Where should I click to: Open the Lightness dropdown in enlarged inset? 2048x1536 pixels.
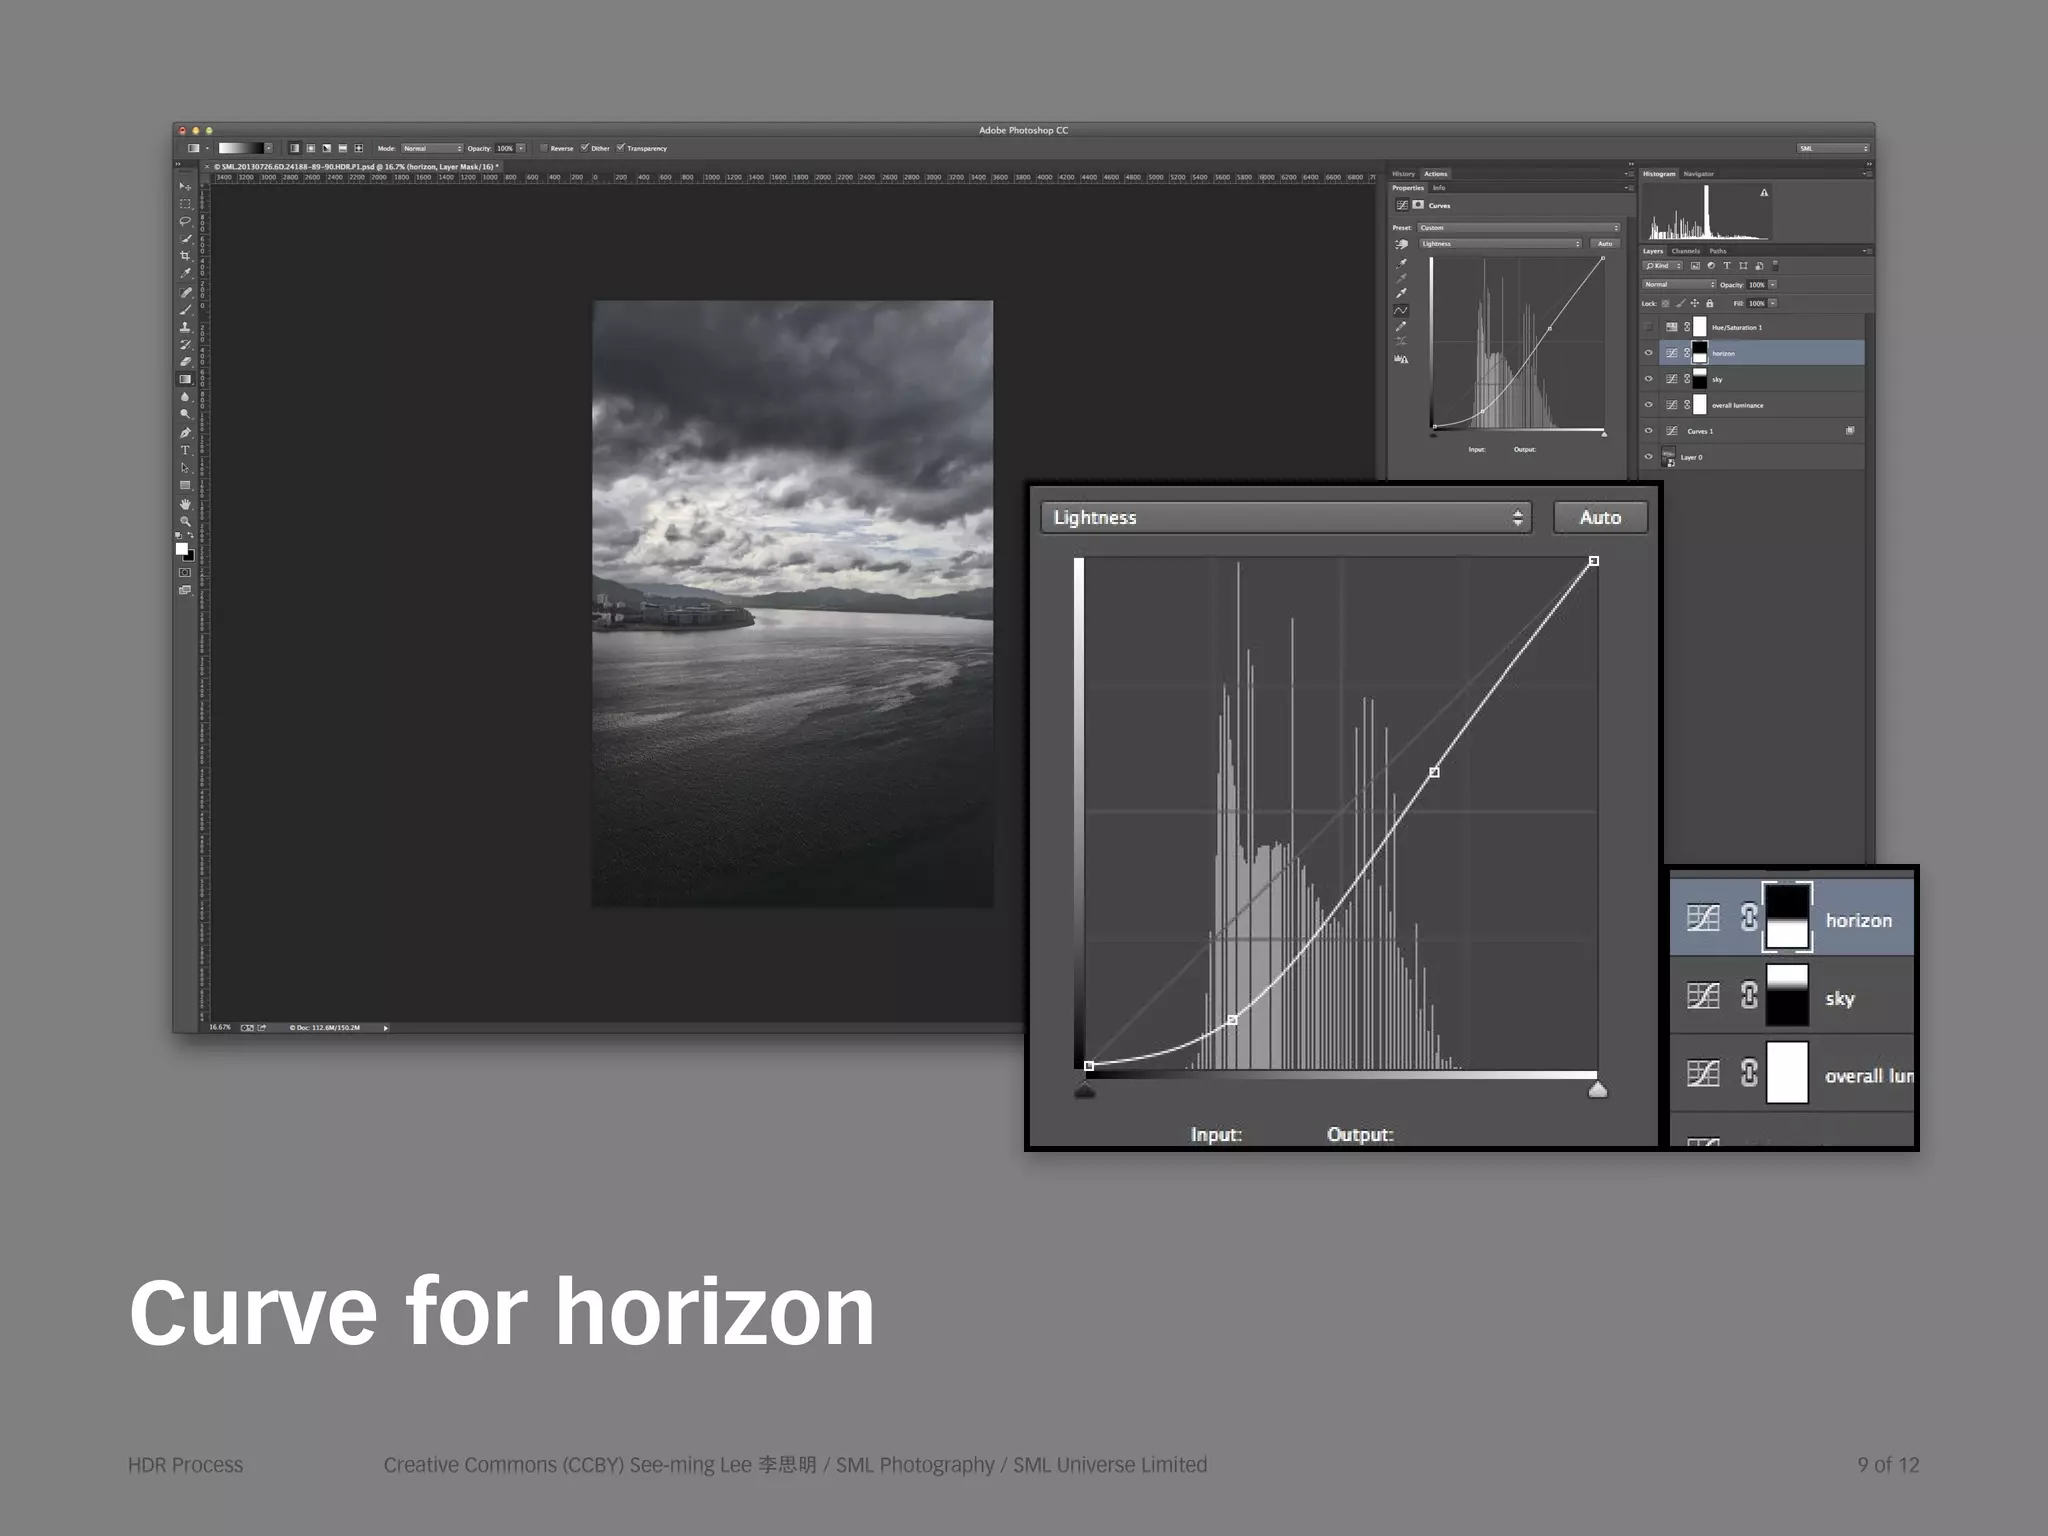[x=1286, y=517]
